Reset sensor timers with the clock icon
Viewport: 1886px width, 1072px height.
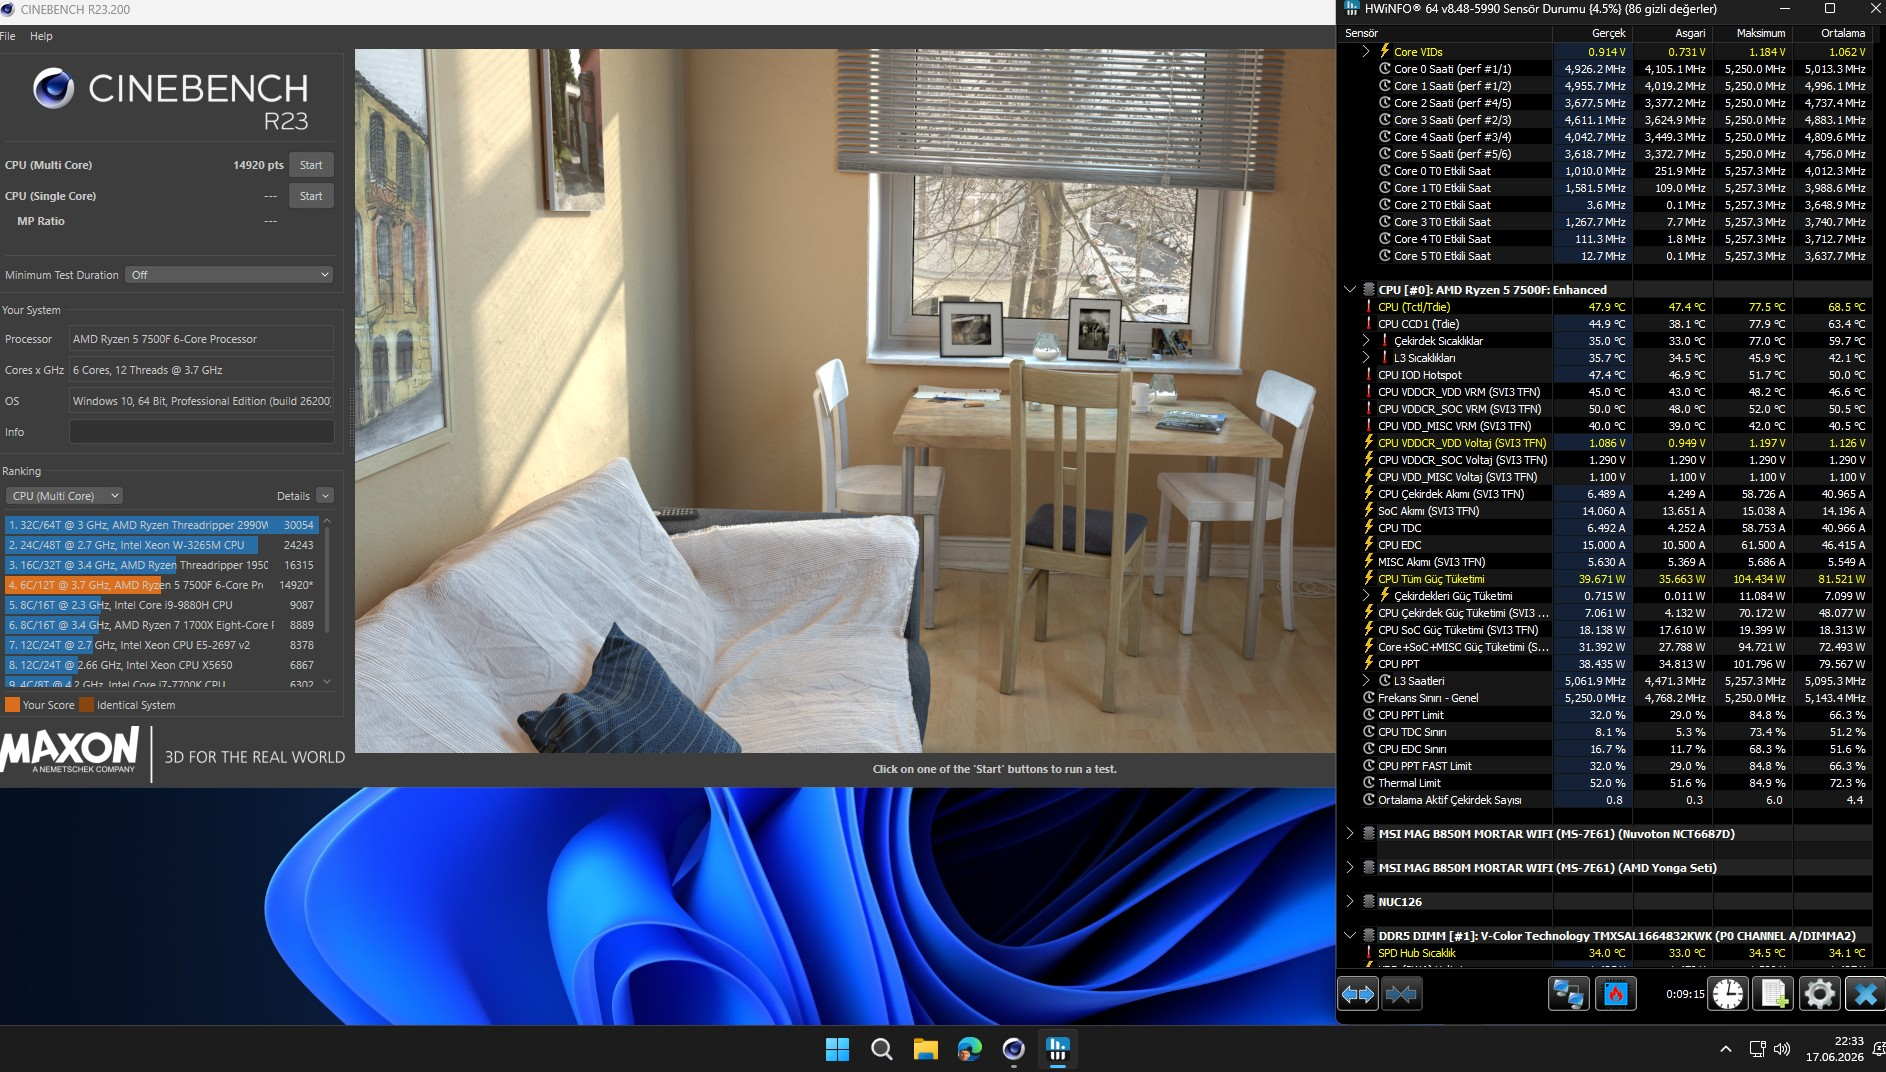coord(1727,994)
